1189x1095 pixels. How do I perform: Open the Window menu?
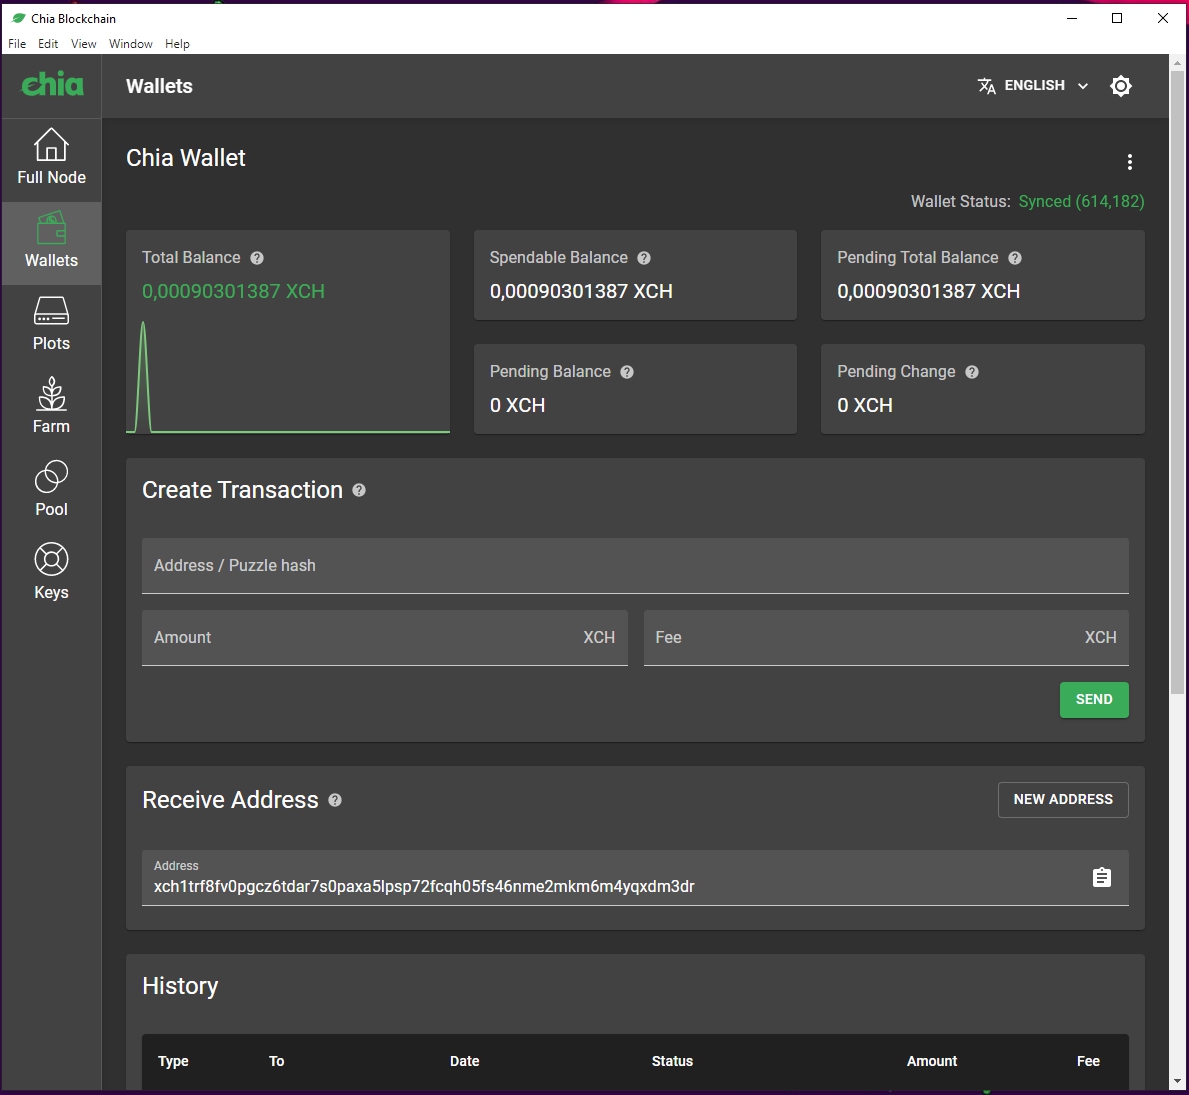[x=130, y=44]
